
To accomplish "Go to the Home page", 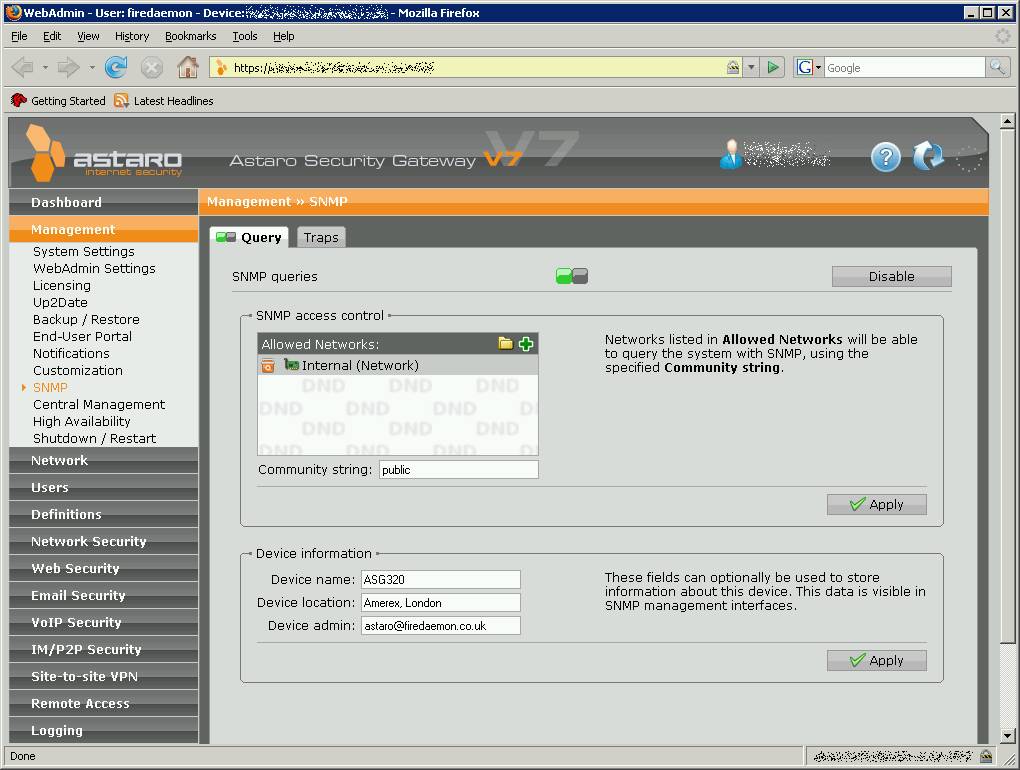I will tap(188, 67).
